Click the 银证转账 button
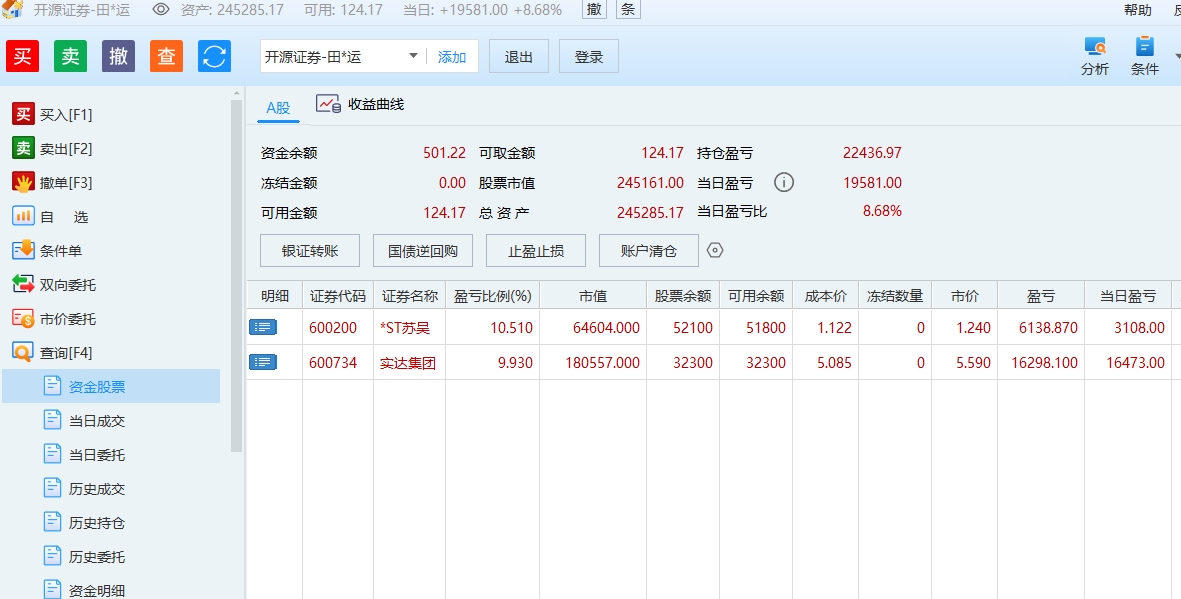Viewport: 1181px width, 599px height. pos(310,251)
